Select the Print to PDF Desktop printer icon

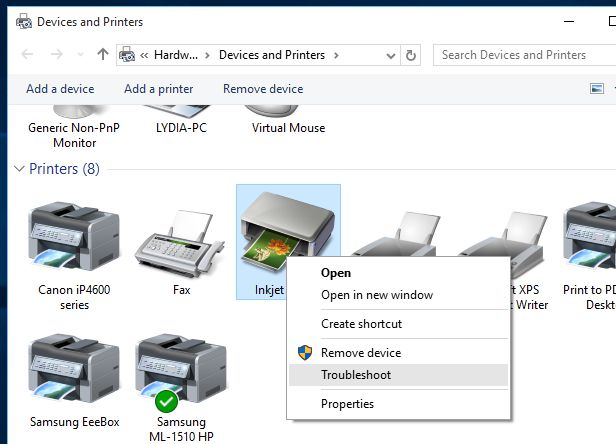click(x=589, y=236)
